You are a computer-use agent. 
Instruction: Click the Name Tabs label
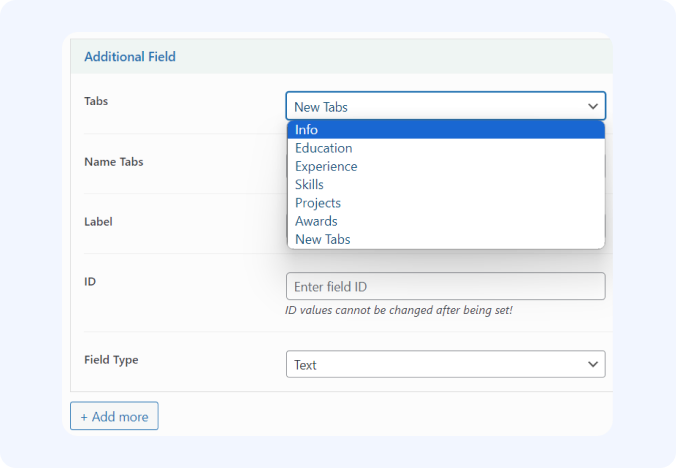pyautogui.click(x=114, y=162)
